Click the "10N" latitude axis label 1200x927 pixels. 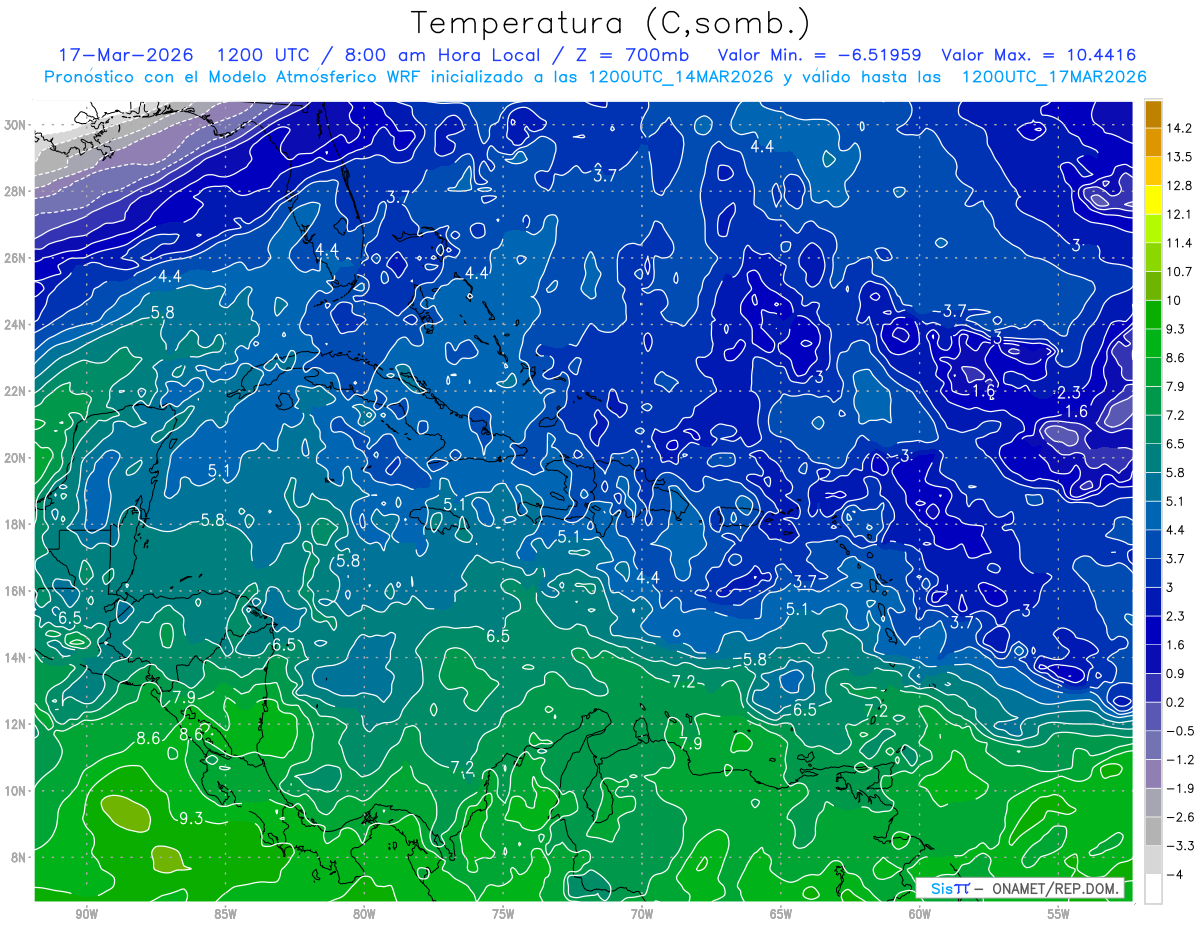17,791
